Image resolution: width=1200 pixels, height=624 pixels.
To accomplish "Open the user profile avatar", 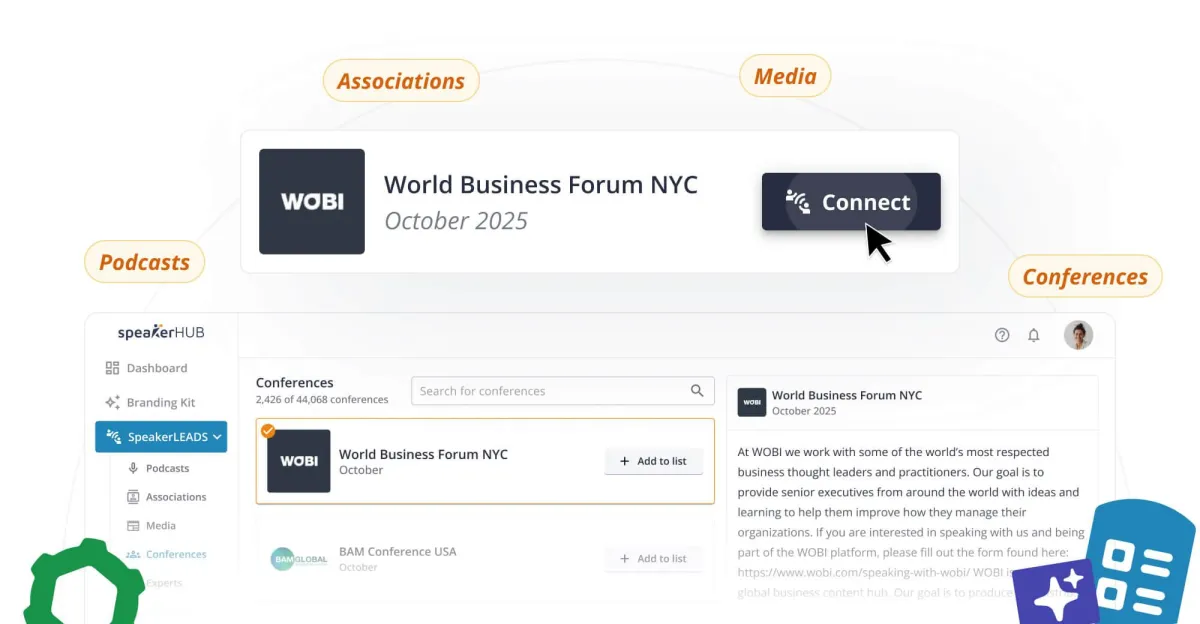I will [1078, 335].
